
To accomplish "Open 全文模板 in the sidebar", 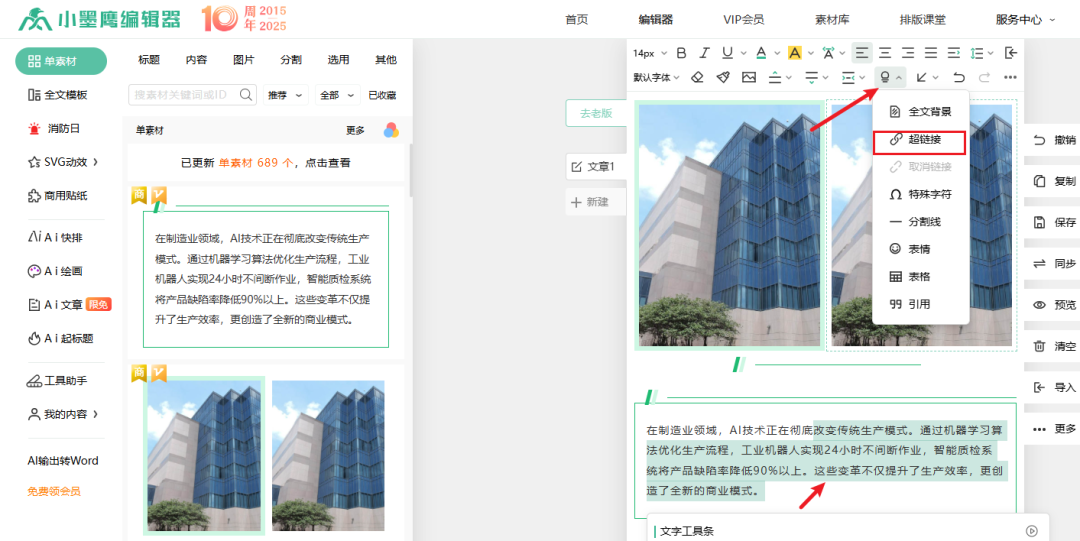I will pos(58,95).
